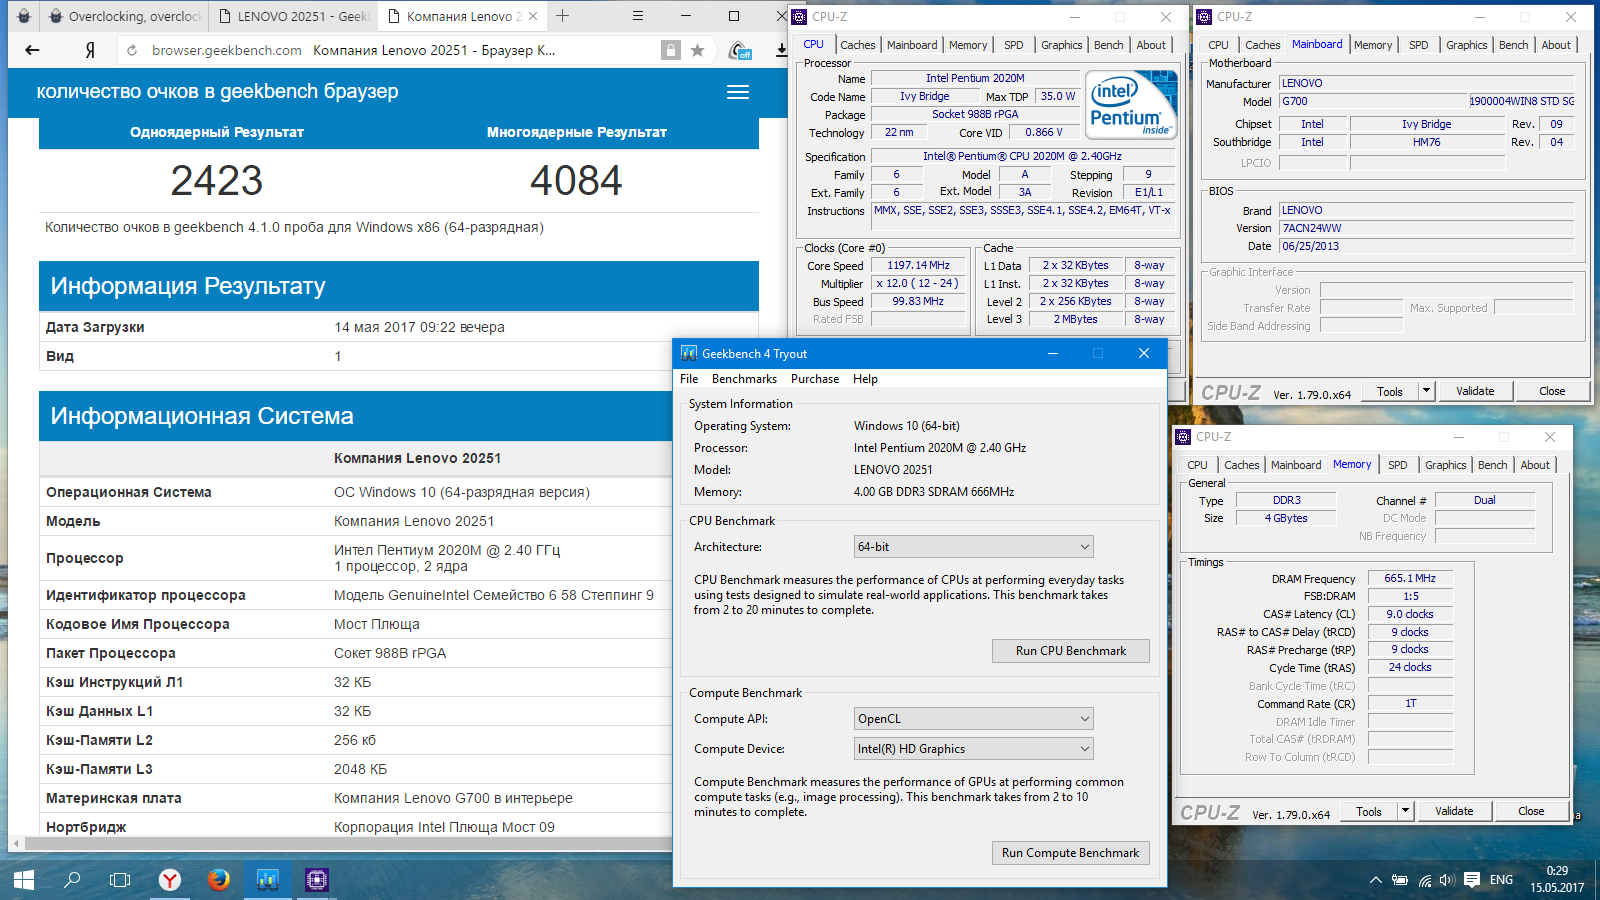Screen dimensions: 1600x900
Task: Launch Firefox from the taskbar
Action: [218, 880]
